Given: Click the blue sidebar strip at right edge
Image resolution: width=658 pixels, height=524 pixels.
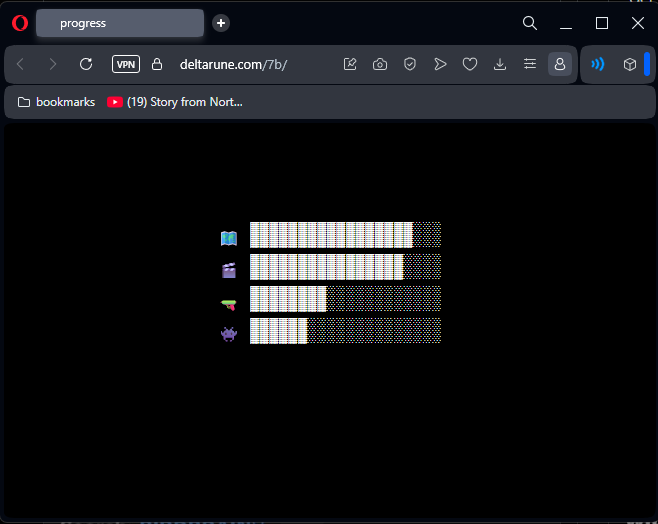Looking at the screenshot, I should coord(647,64).
